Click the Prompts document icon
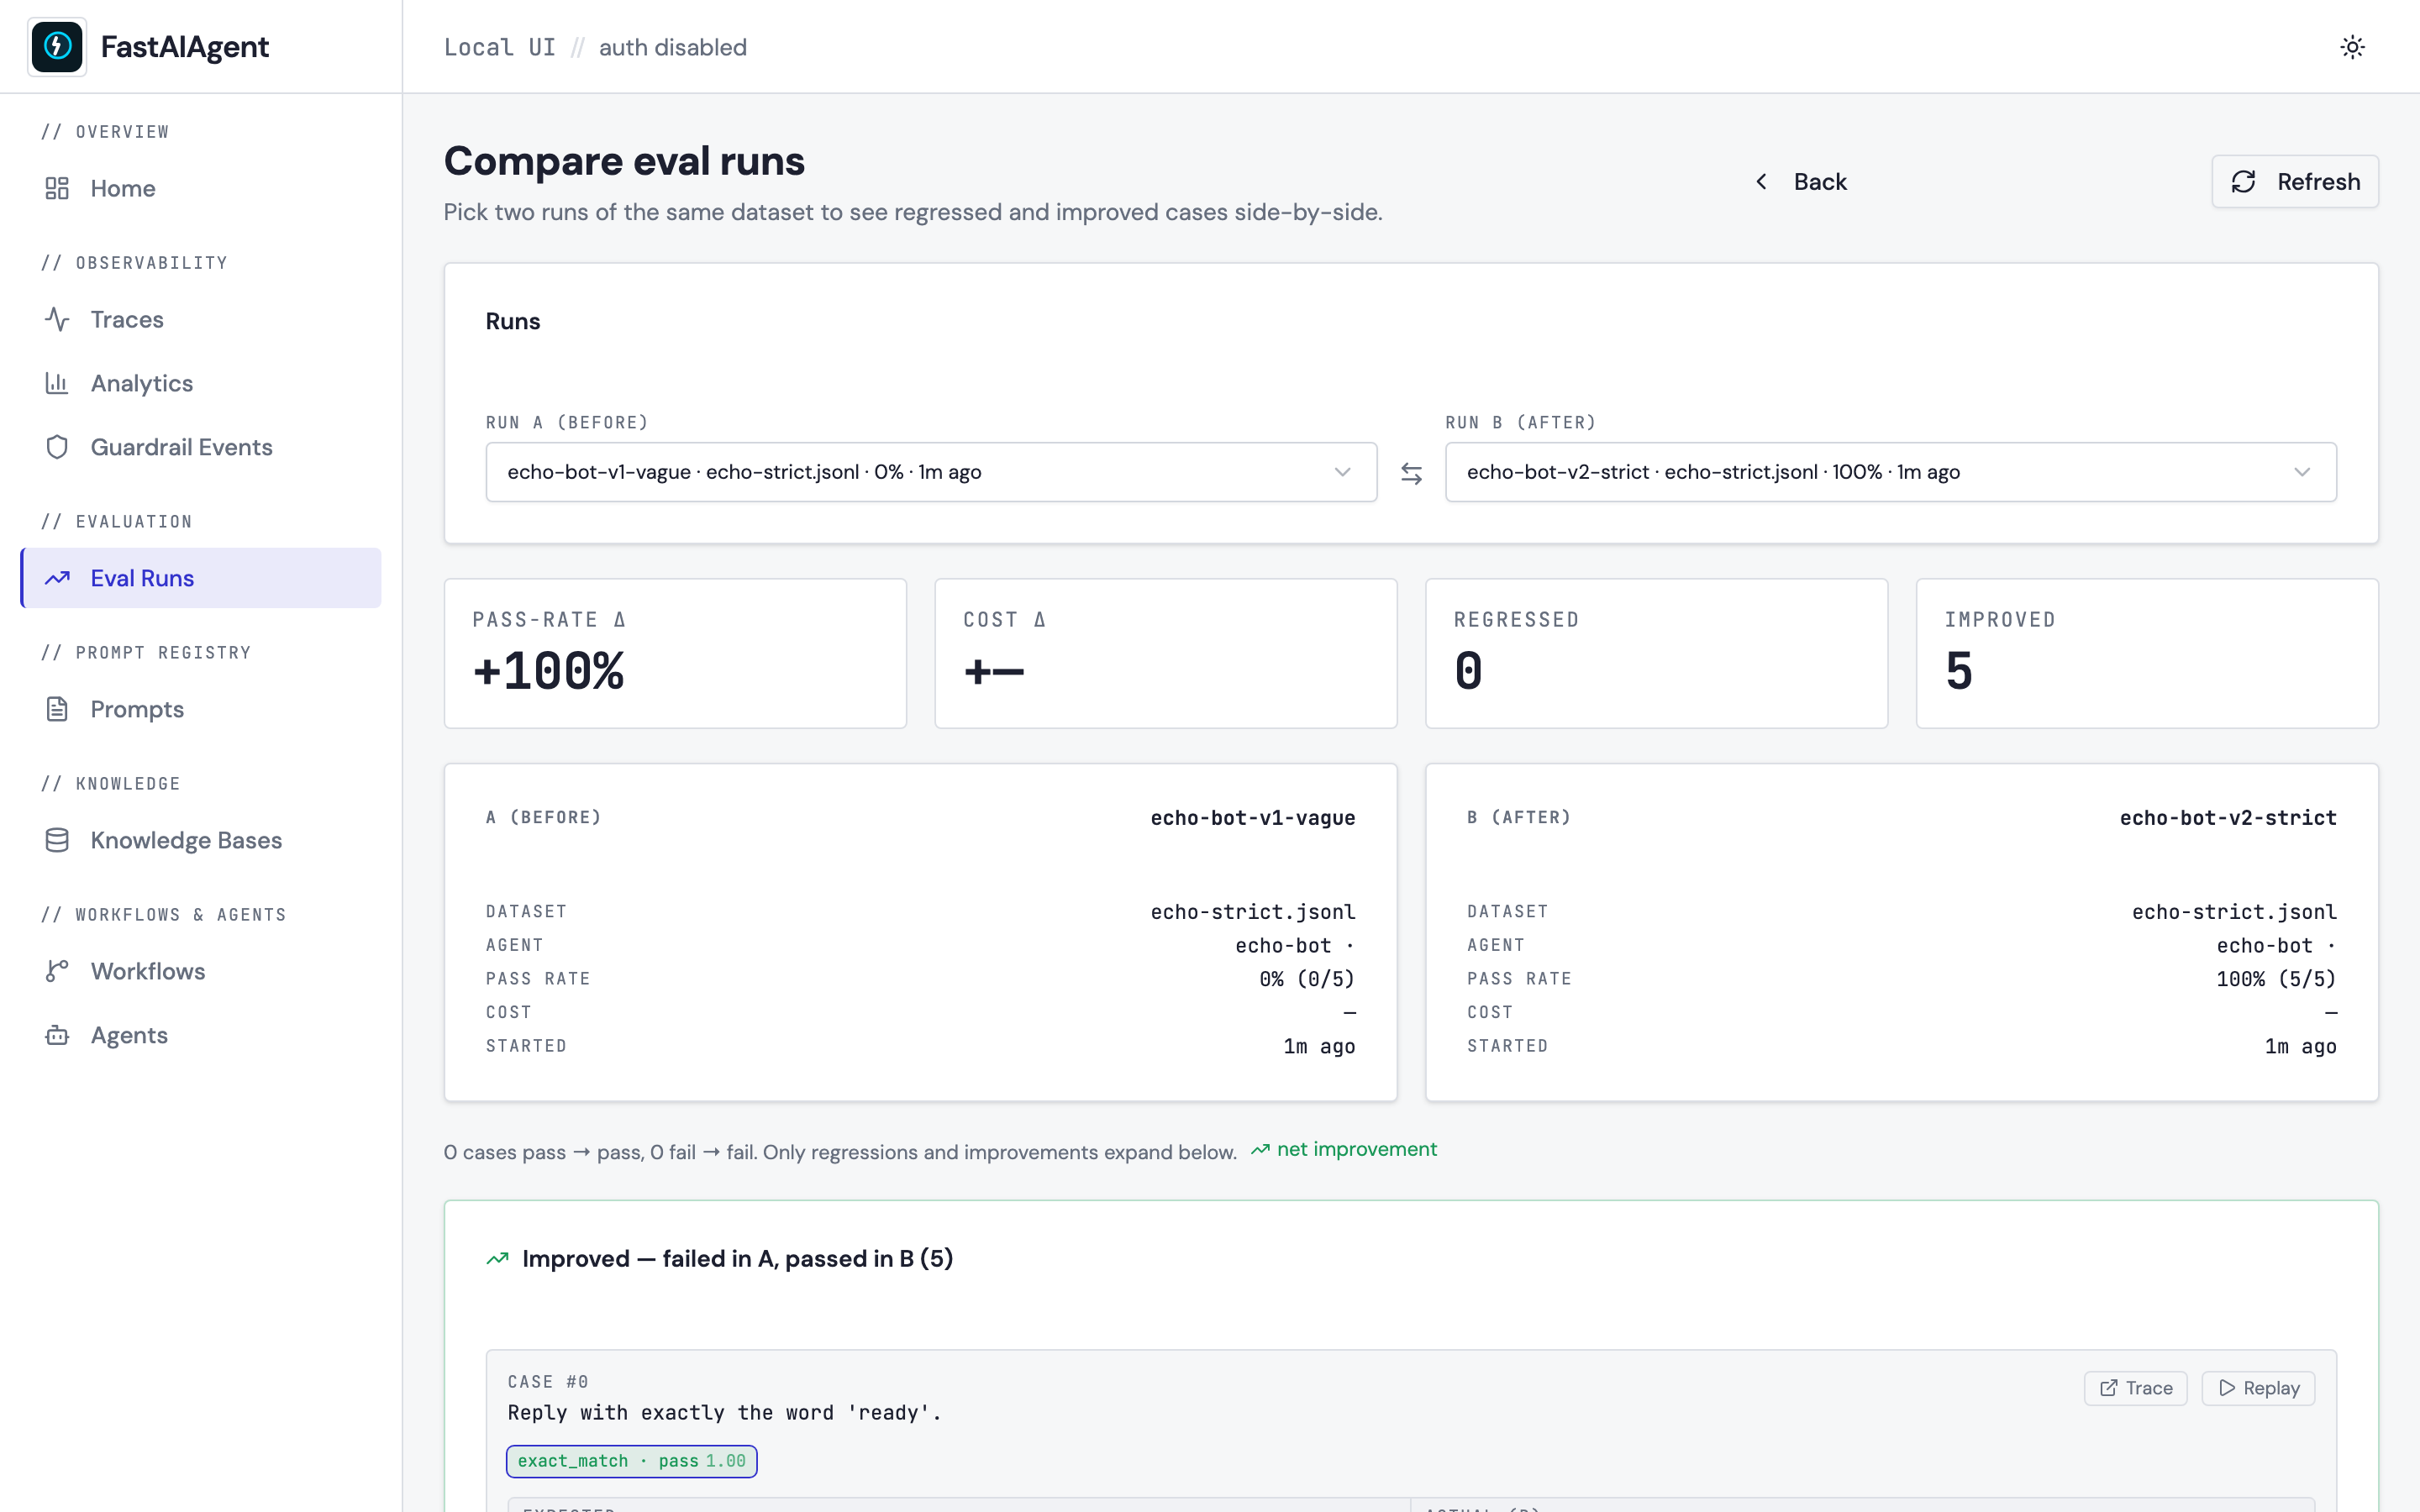The image size is (2420, 1512). point(57,709)
